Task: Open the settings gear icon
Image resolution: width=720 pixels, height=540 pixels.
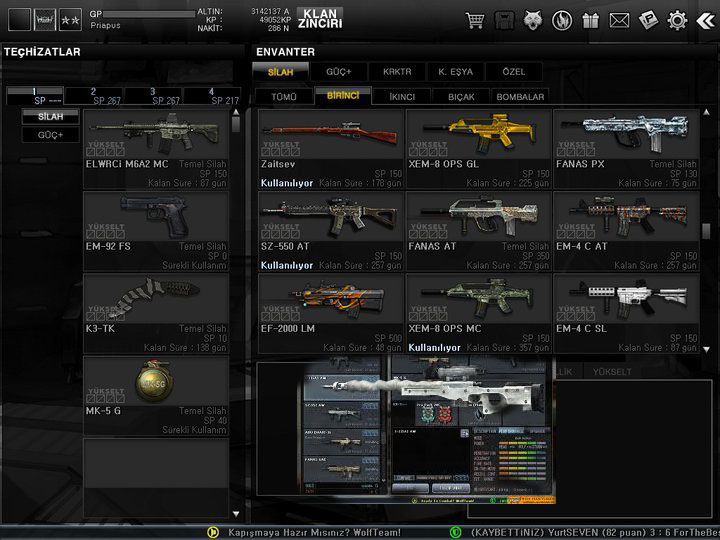Action: click(x=677, y=21)
